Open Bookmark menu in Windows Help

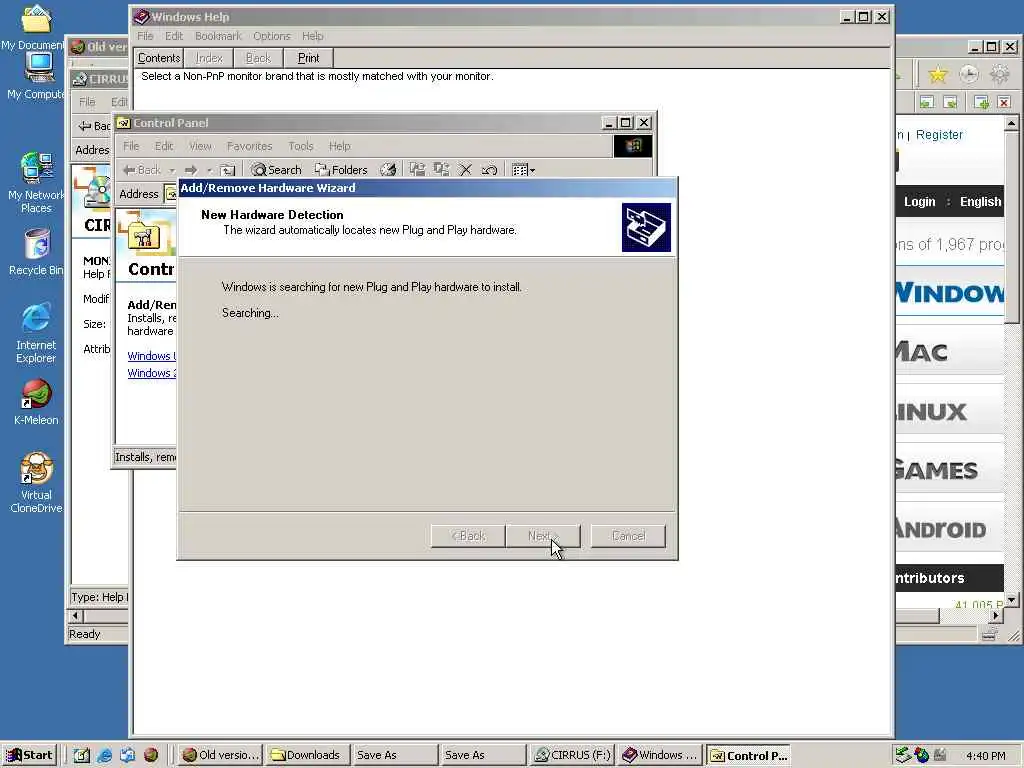[218, 36]
